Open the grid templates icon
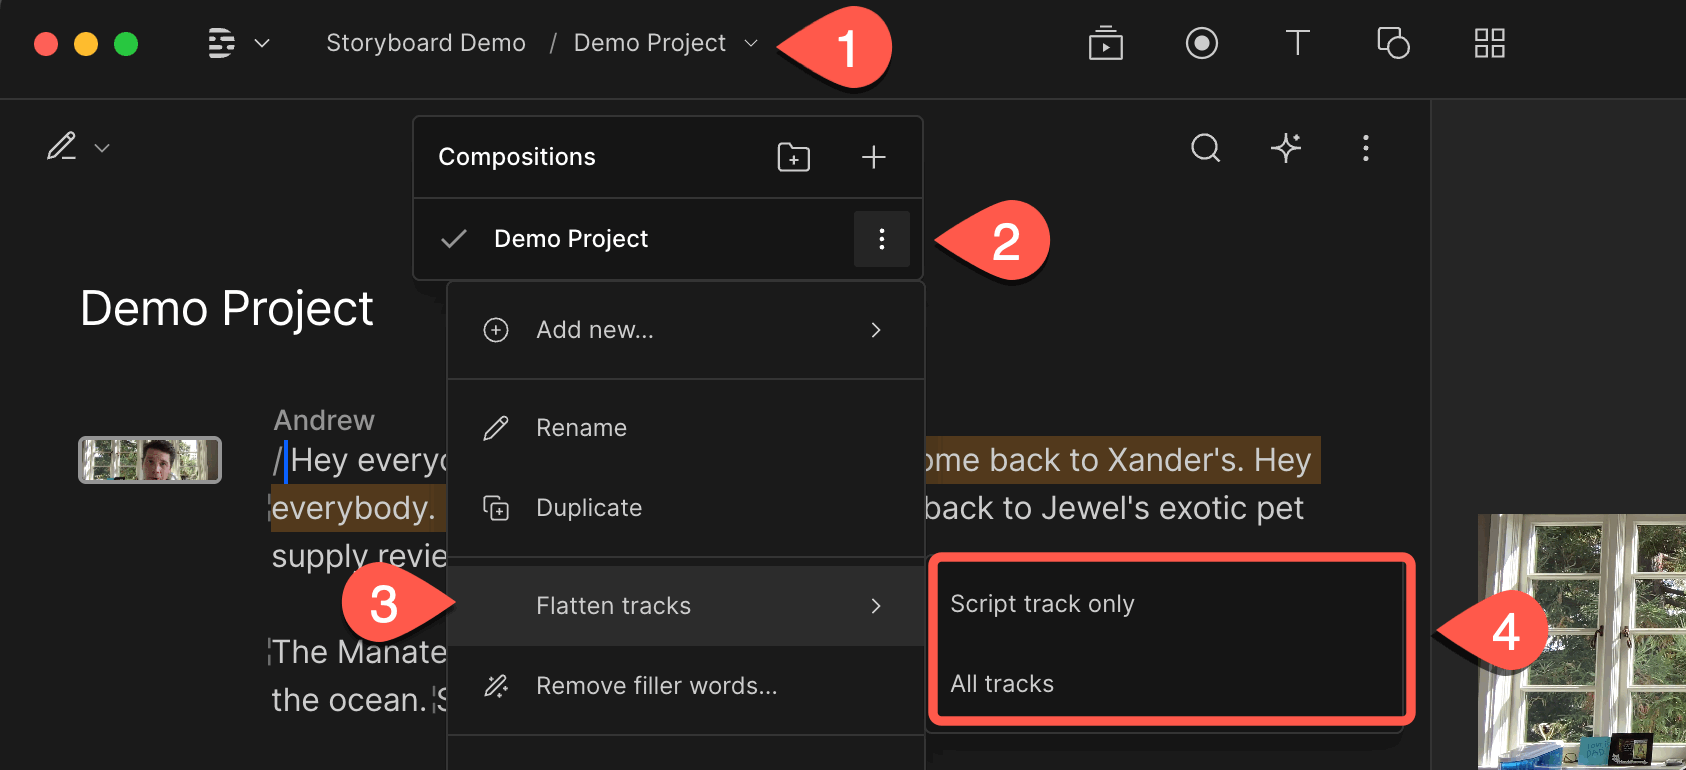 coord(1489,43)
